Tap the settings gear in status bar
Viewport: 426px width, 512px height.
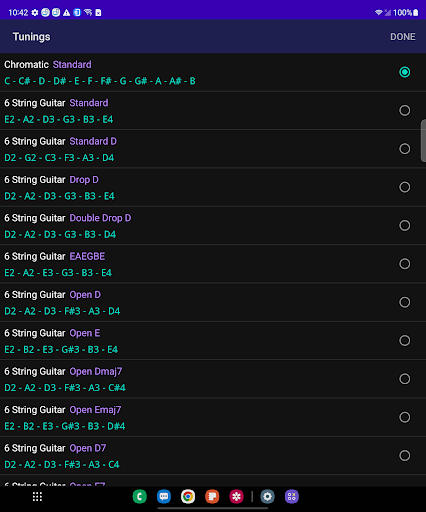point(35,13)
